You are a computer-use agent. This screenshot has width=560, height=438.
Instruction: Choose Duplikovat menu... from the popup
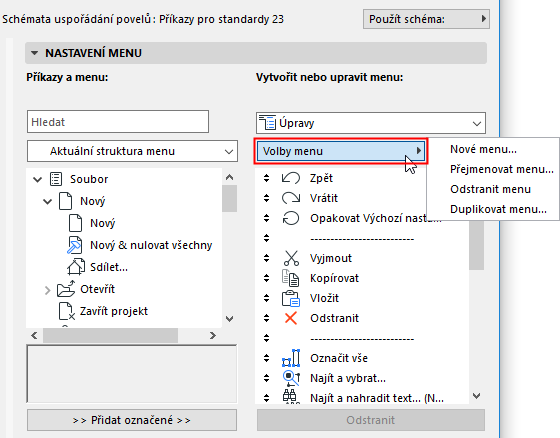click(x=498, y=209)
